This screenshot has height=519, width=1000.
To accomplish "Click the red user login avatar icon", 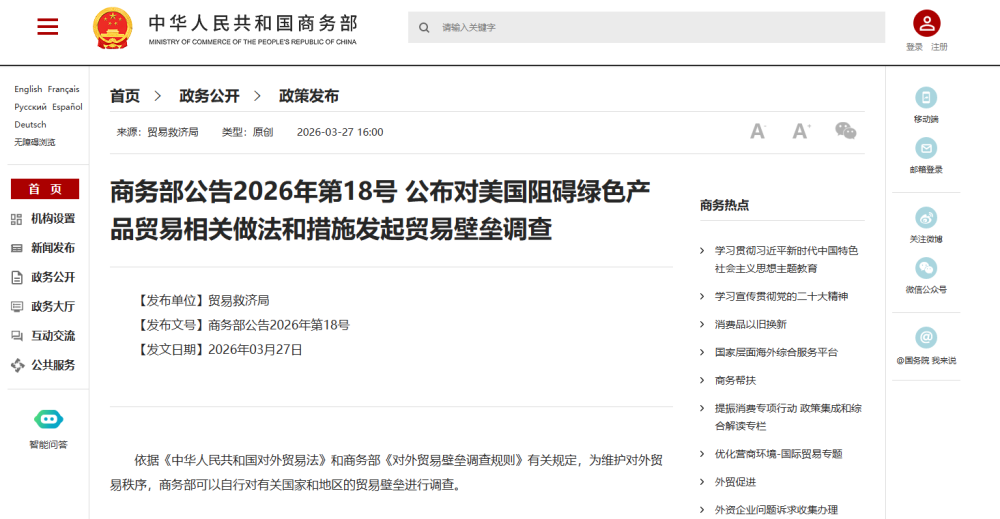I will point(926,24).
